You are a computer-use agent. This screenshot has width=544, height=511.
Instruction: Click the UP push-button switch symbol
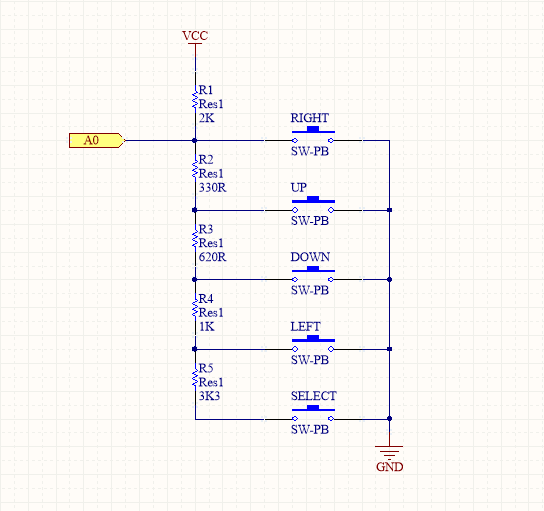point(313,205)
